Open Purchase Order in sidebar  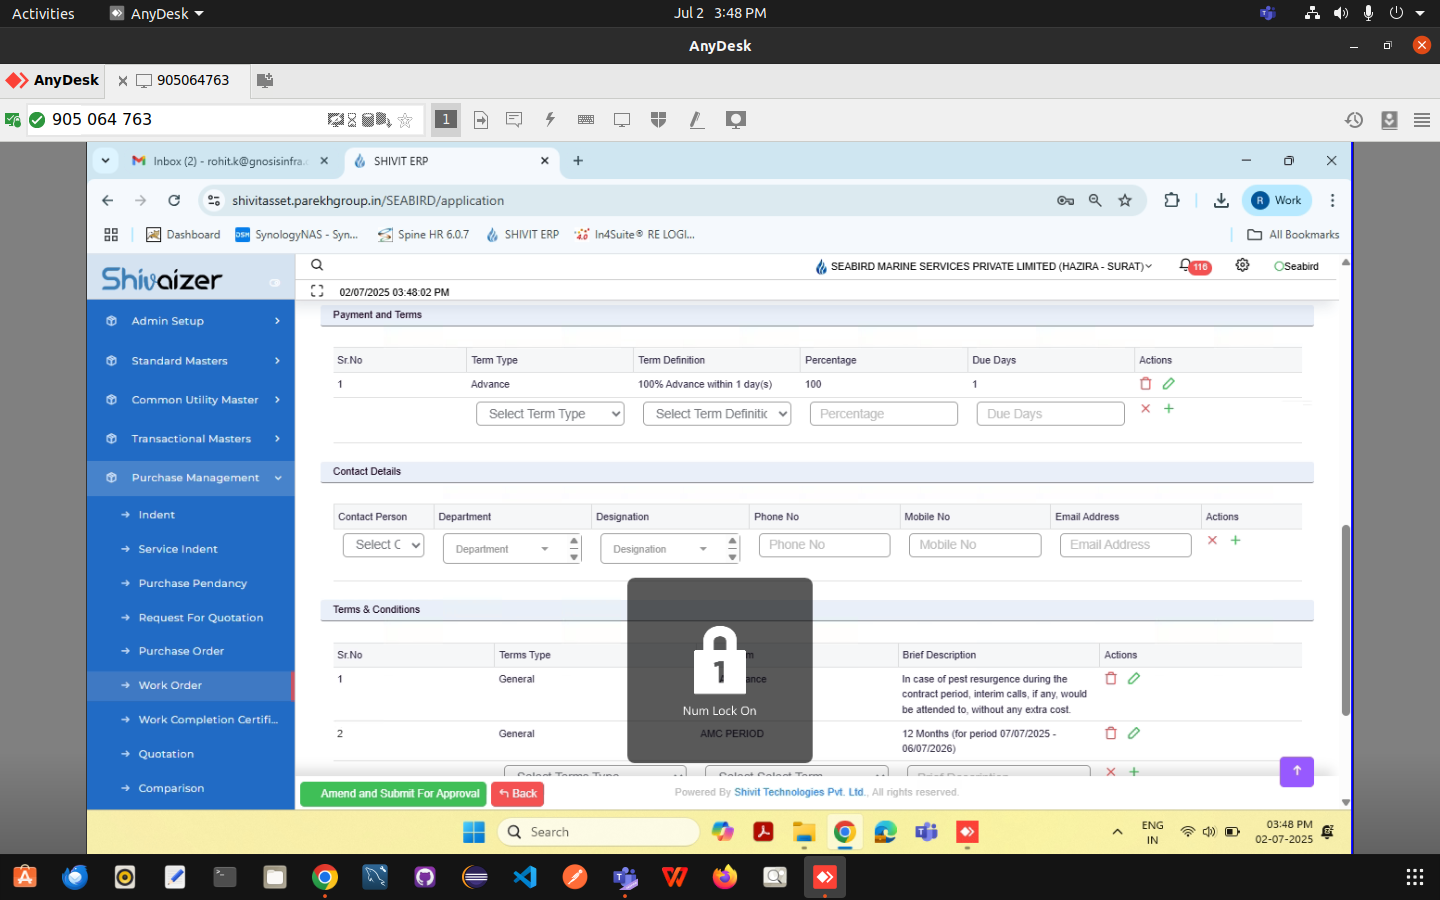tap(181, 651)
